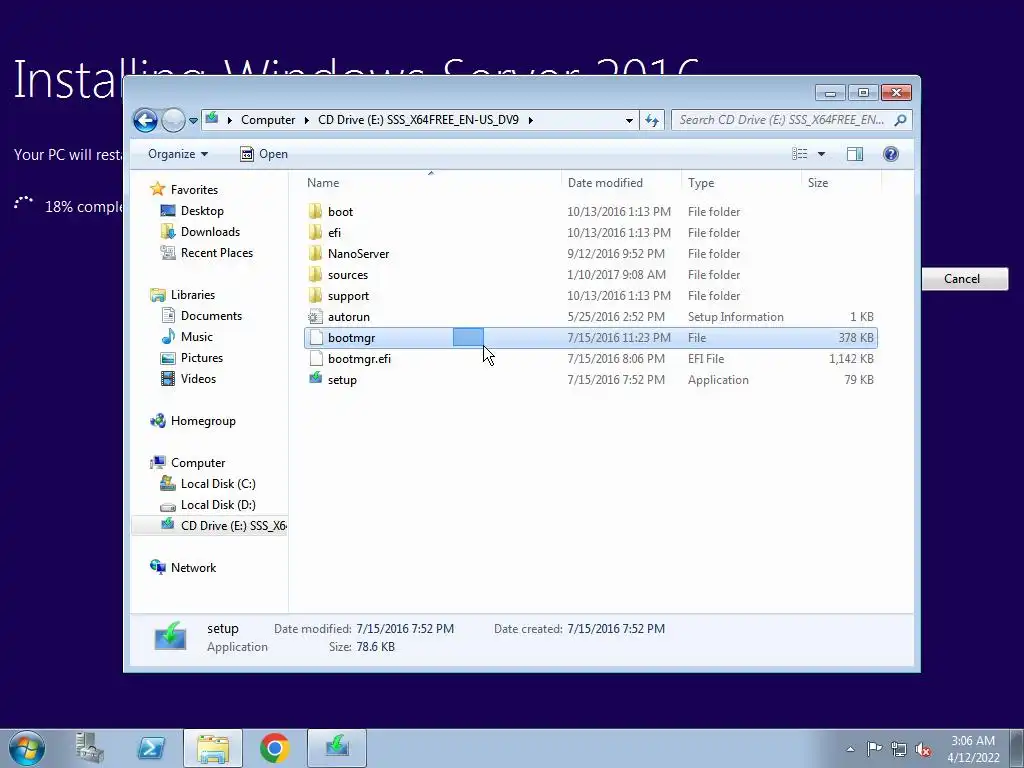Screen dimensions: 1024x768
Task: Switch to Windows Setup taskbar button
Action: (337, 748)
